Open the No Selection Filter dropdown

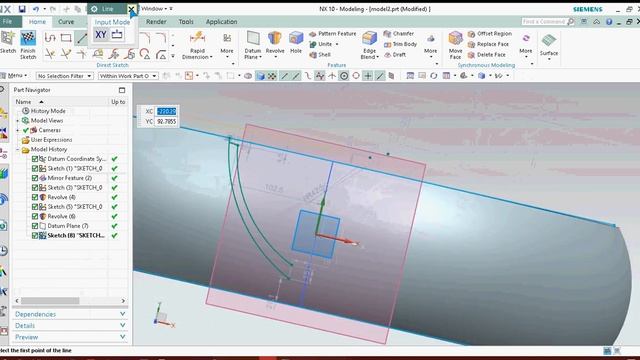[x=64, y=76]
